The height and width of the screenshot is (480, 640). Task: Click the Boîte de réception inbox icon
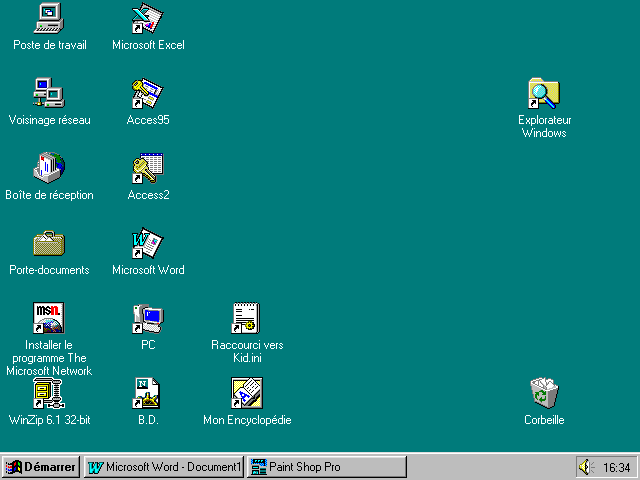click(49, 168)
